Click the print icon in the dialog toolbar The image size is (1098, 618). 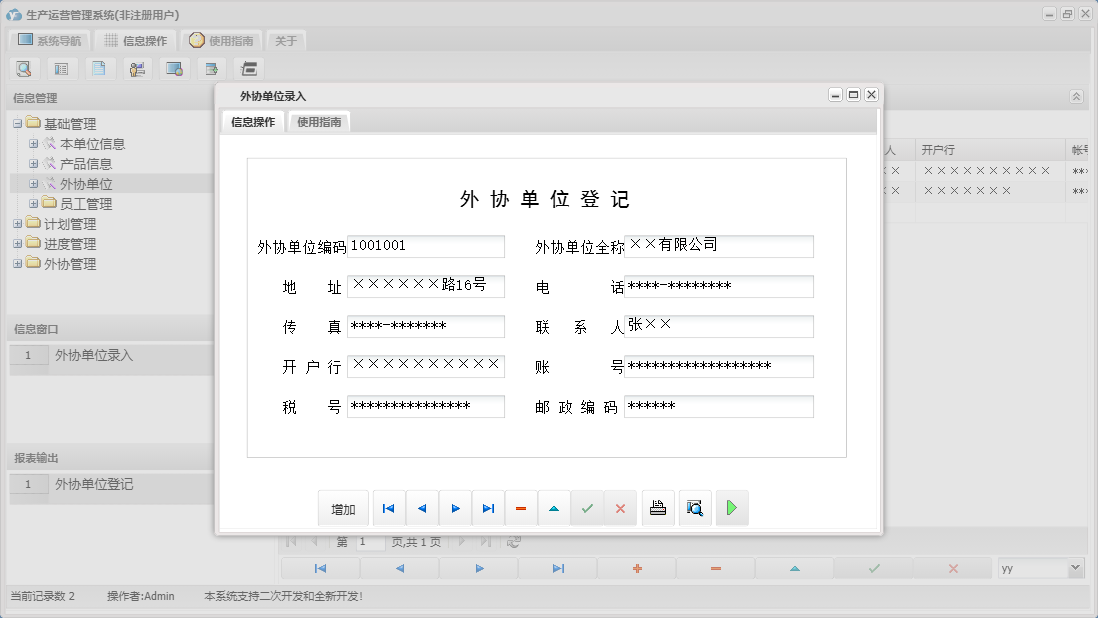pyautogui.click(x=657, y=508)
